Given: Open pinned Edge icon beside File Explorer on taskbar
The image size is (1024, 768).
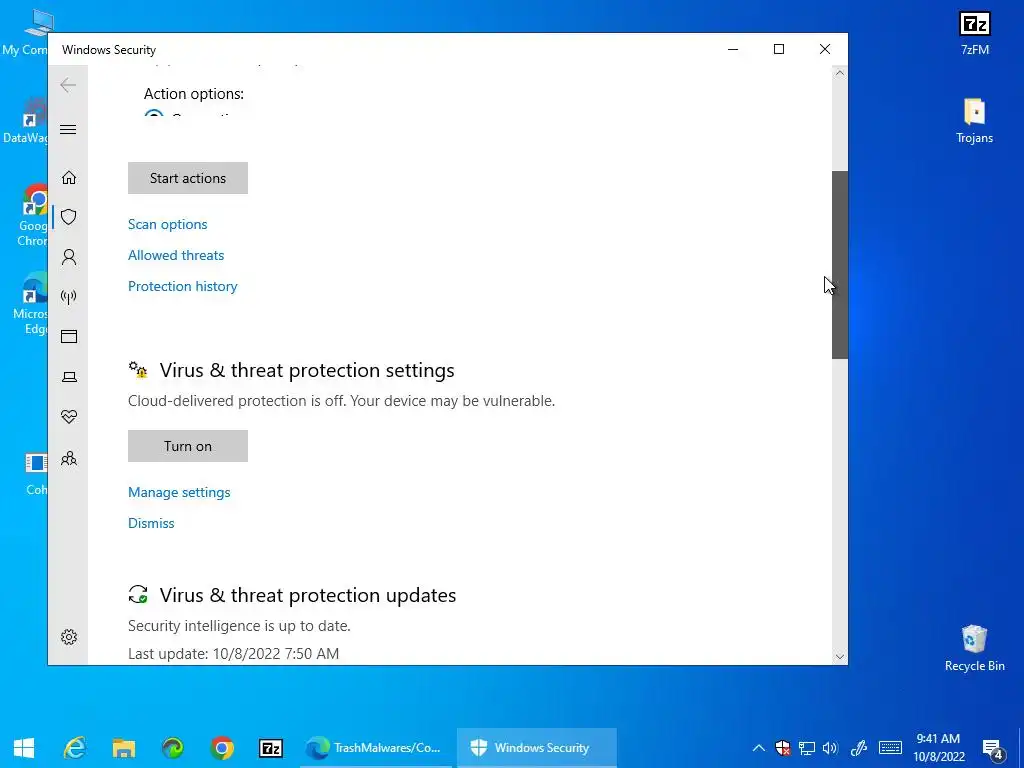Looking at the screenshot, I should click(x=172, y=748).
